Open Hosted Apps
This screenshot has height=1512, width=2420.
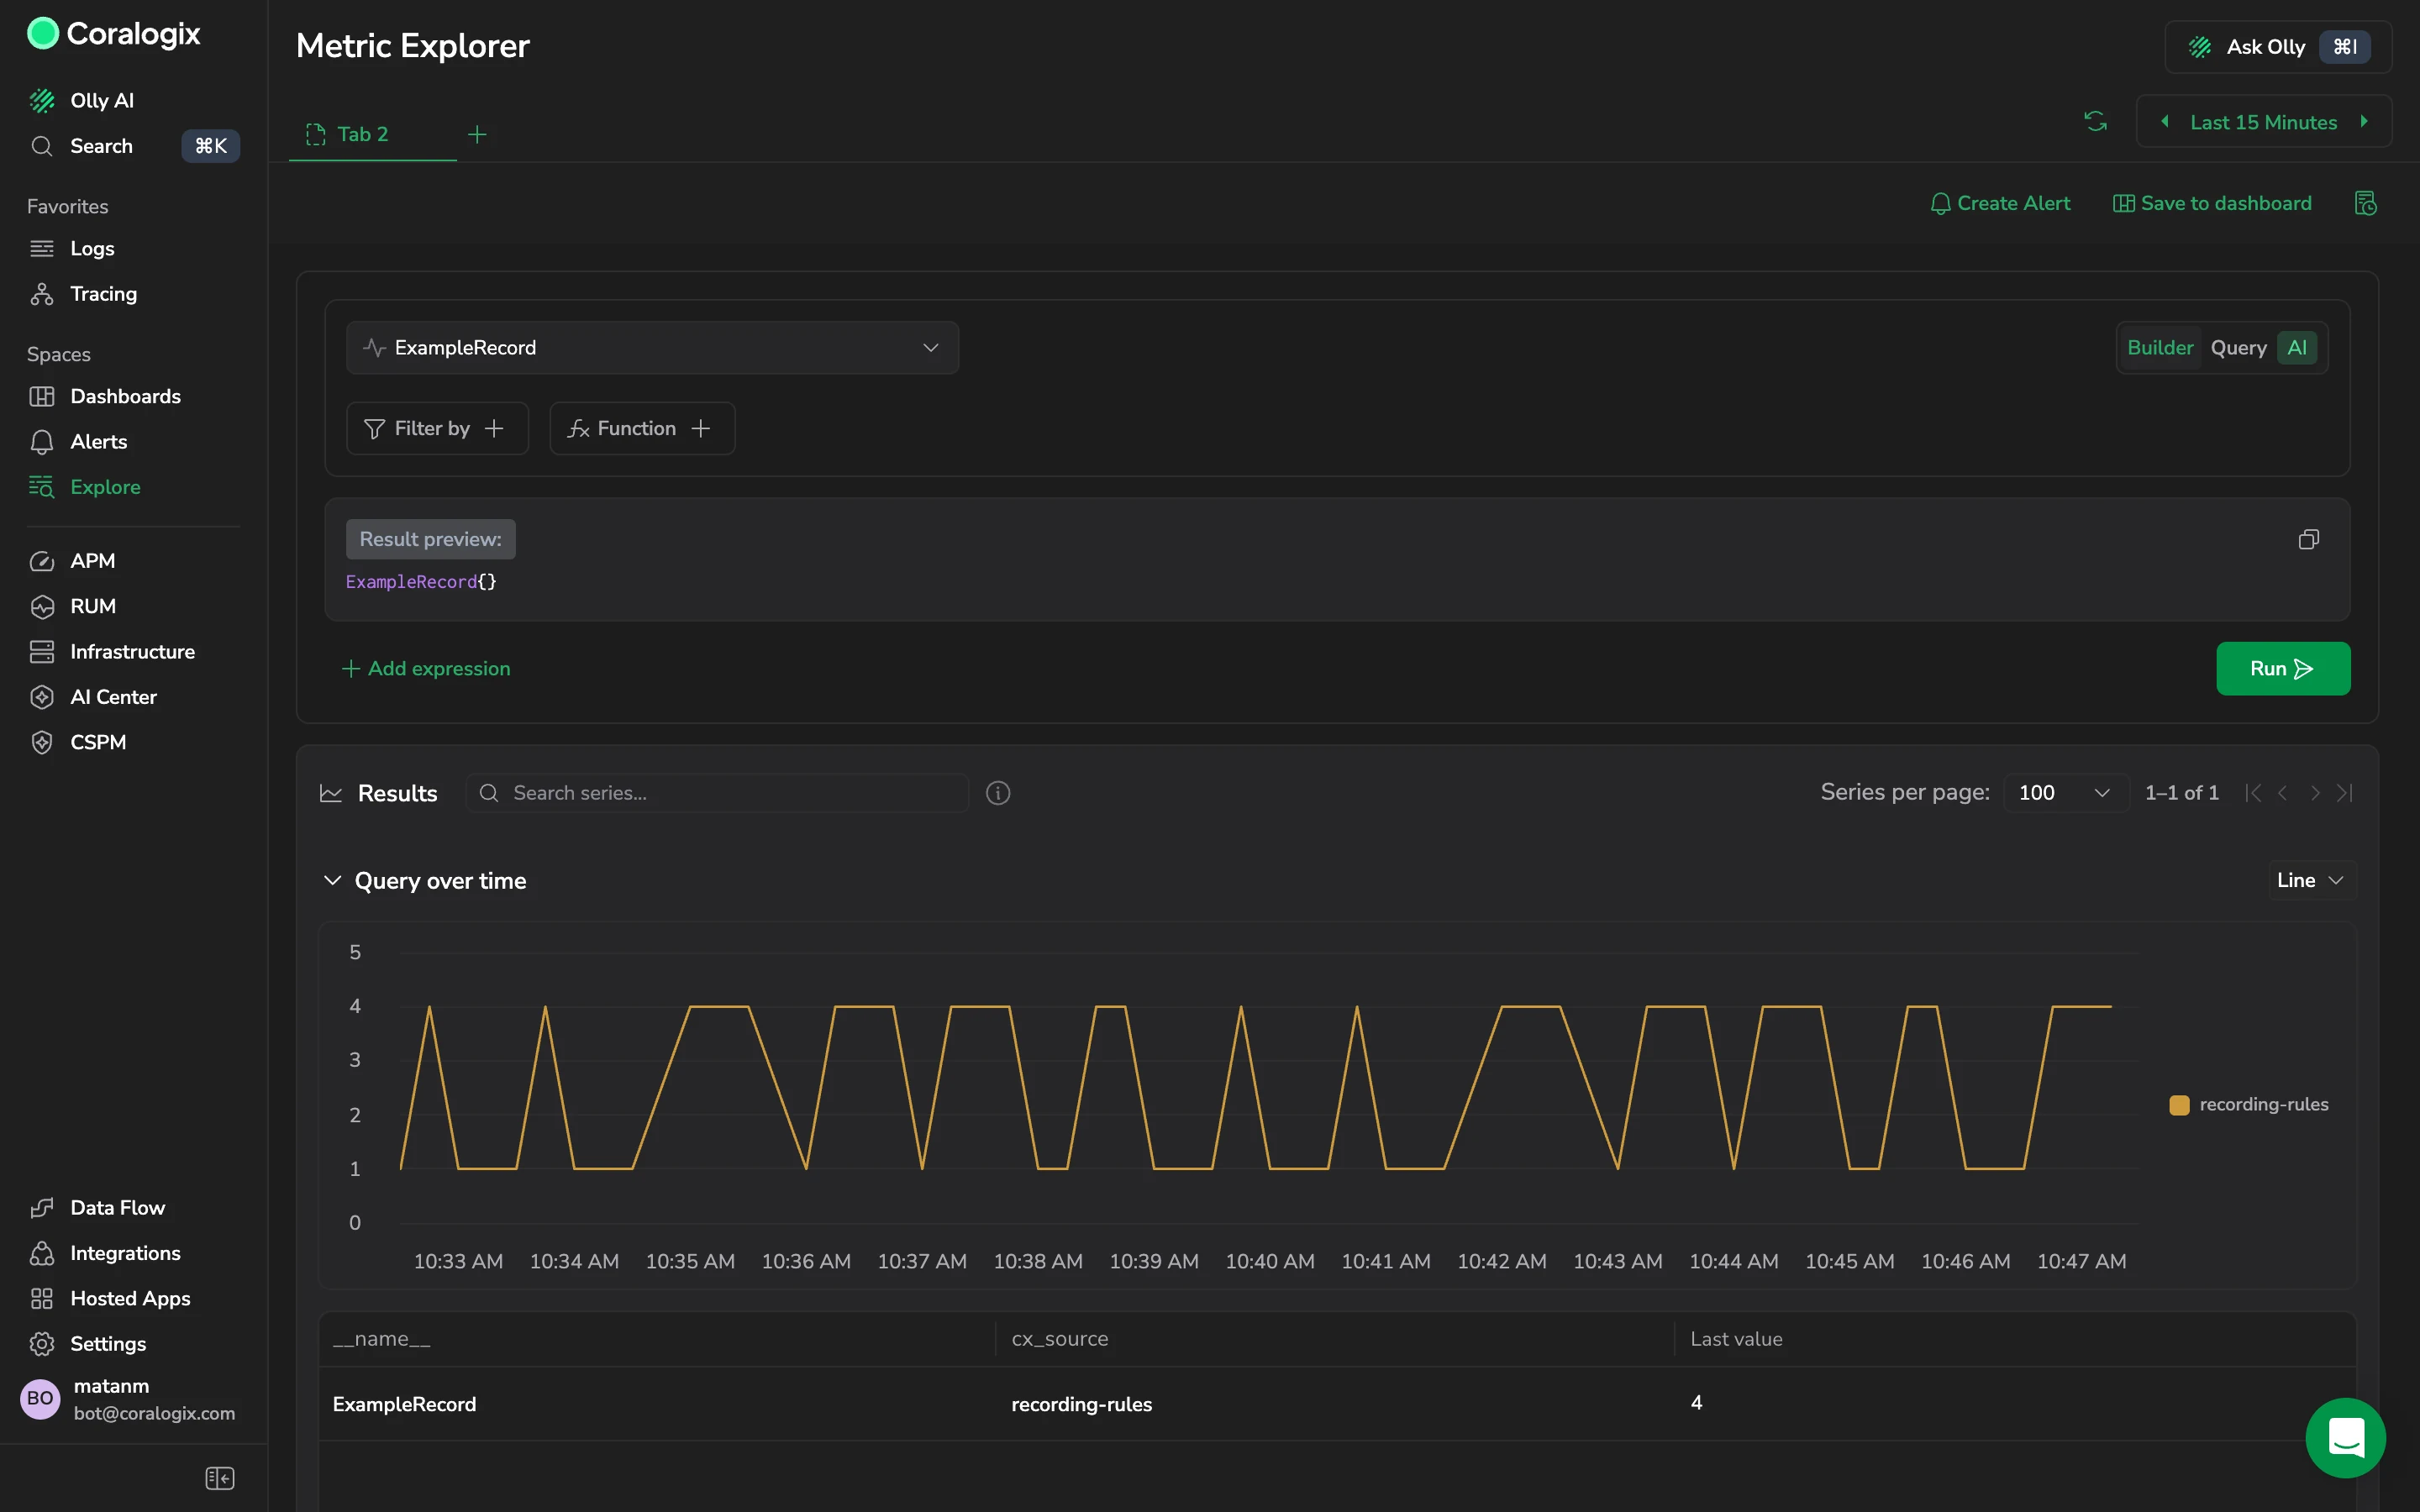[x=130, y=1298]
